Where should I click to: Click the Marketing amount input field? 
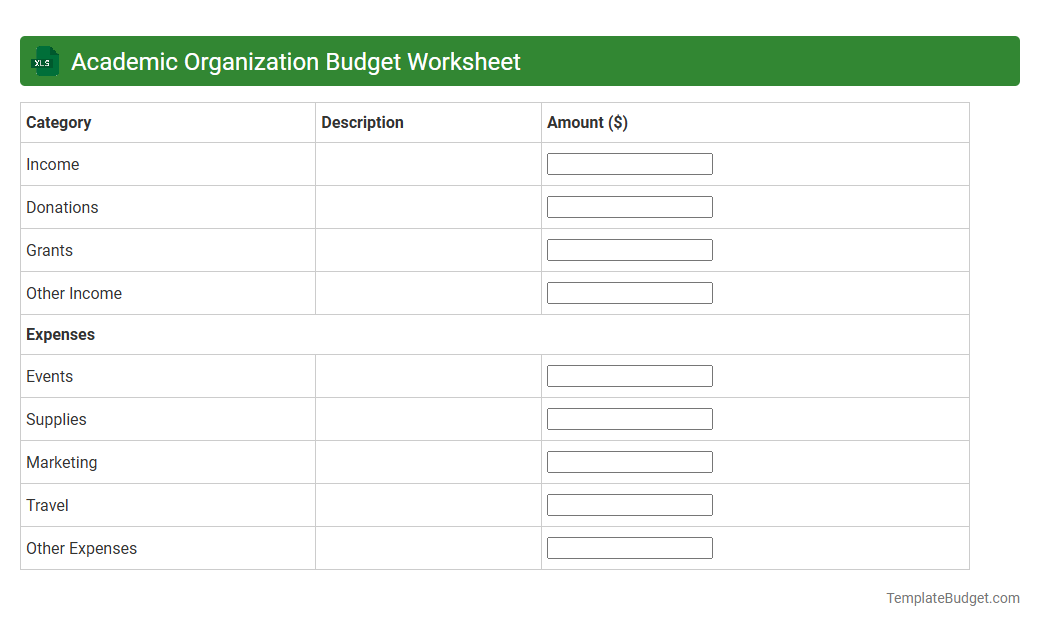(629, 461)
